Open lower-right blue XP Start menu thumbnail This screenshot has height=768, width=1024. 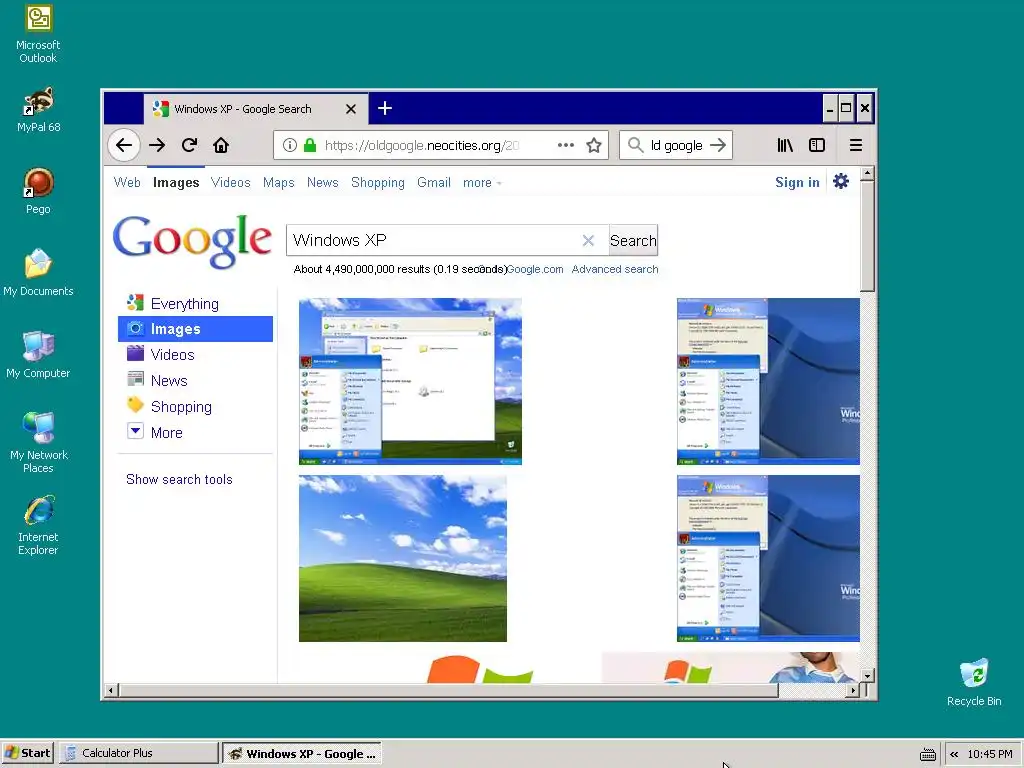(768, 558)
